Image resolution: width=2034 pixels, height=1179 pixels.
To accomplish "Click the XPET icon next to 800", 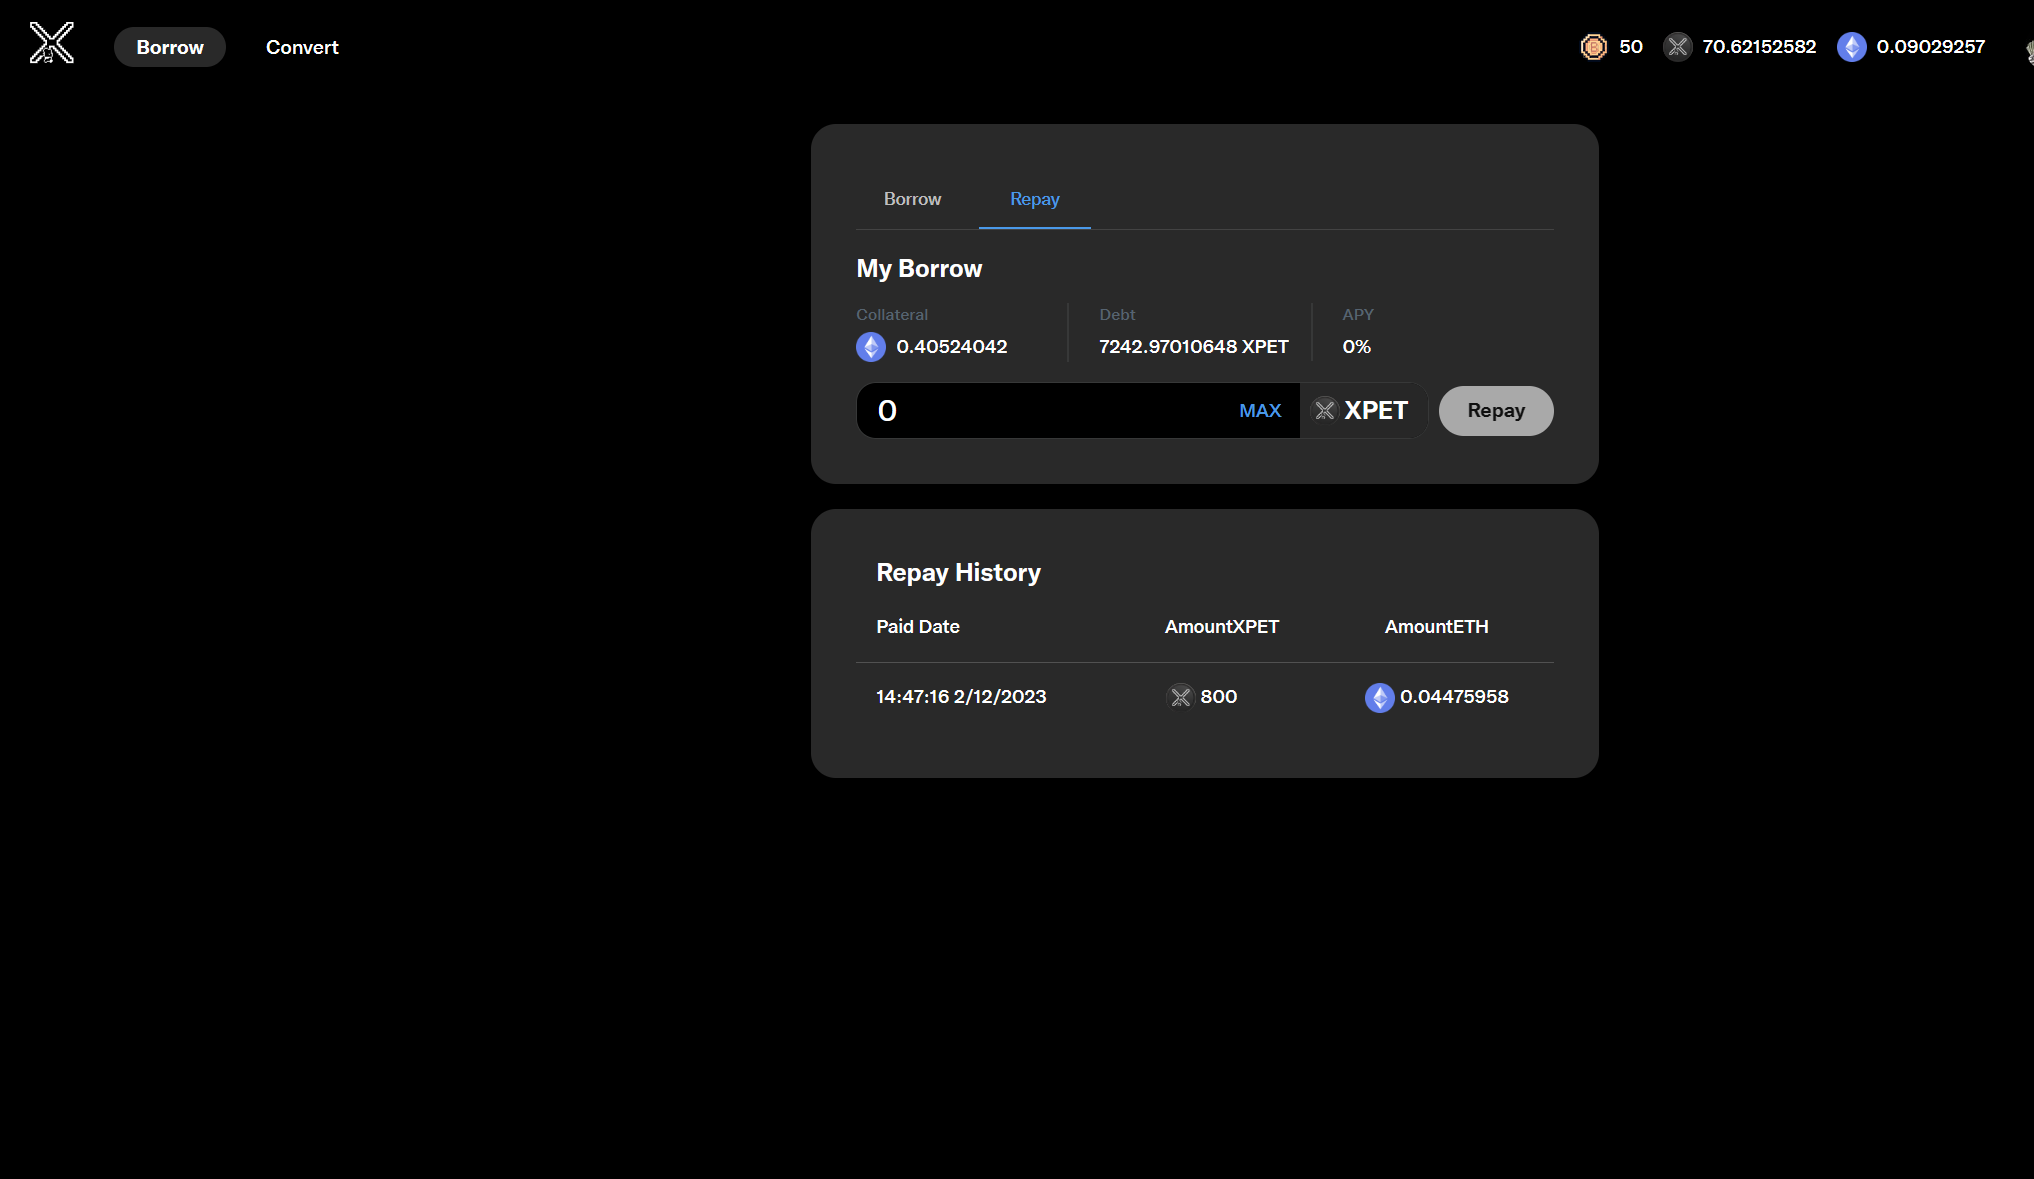I will coord(1181,697).
